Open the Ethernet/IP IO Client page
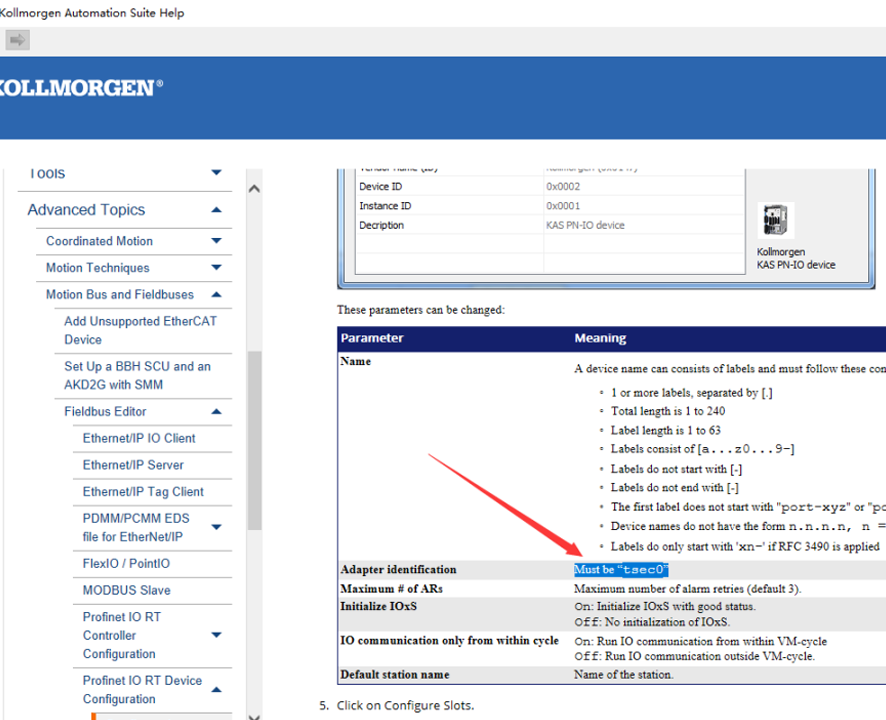This screenshot has width=886, height=720. [139, 438]
